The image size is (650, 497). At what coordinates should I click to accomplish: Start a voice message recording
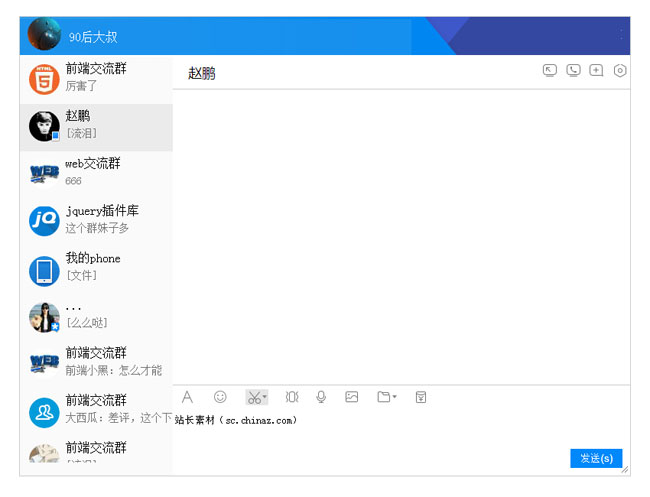321,397
